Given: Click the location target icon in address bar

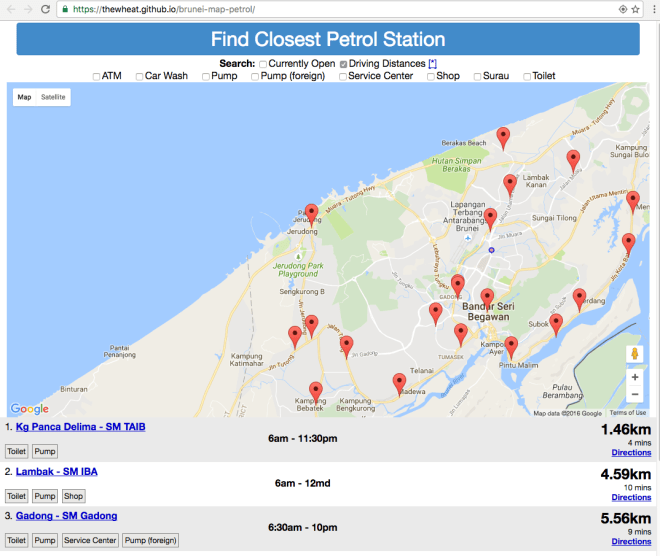Looking at the screenshot, I should [623, 9].
